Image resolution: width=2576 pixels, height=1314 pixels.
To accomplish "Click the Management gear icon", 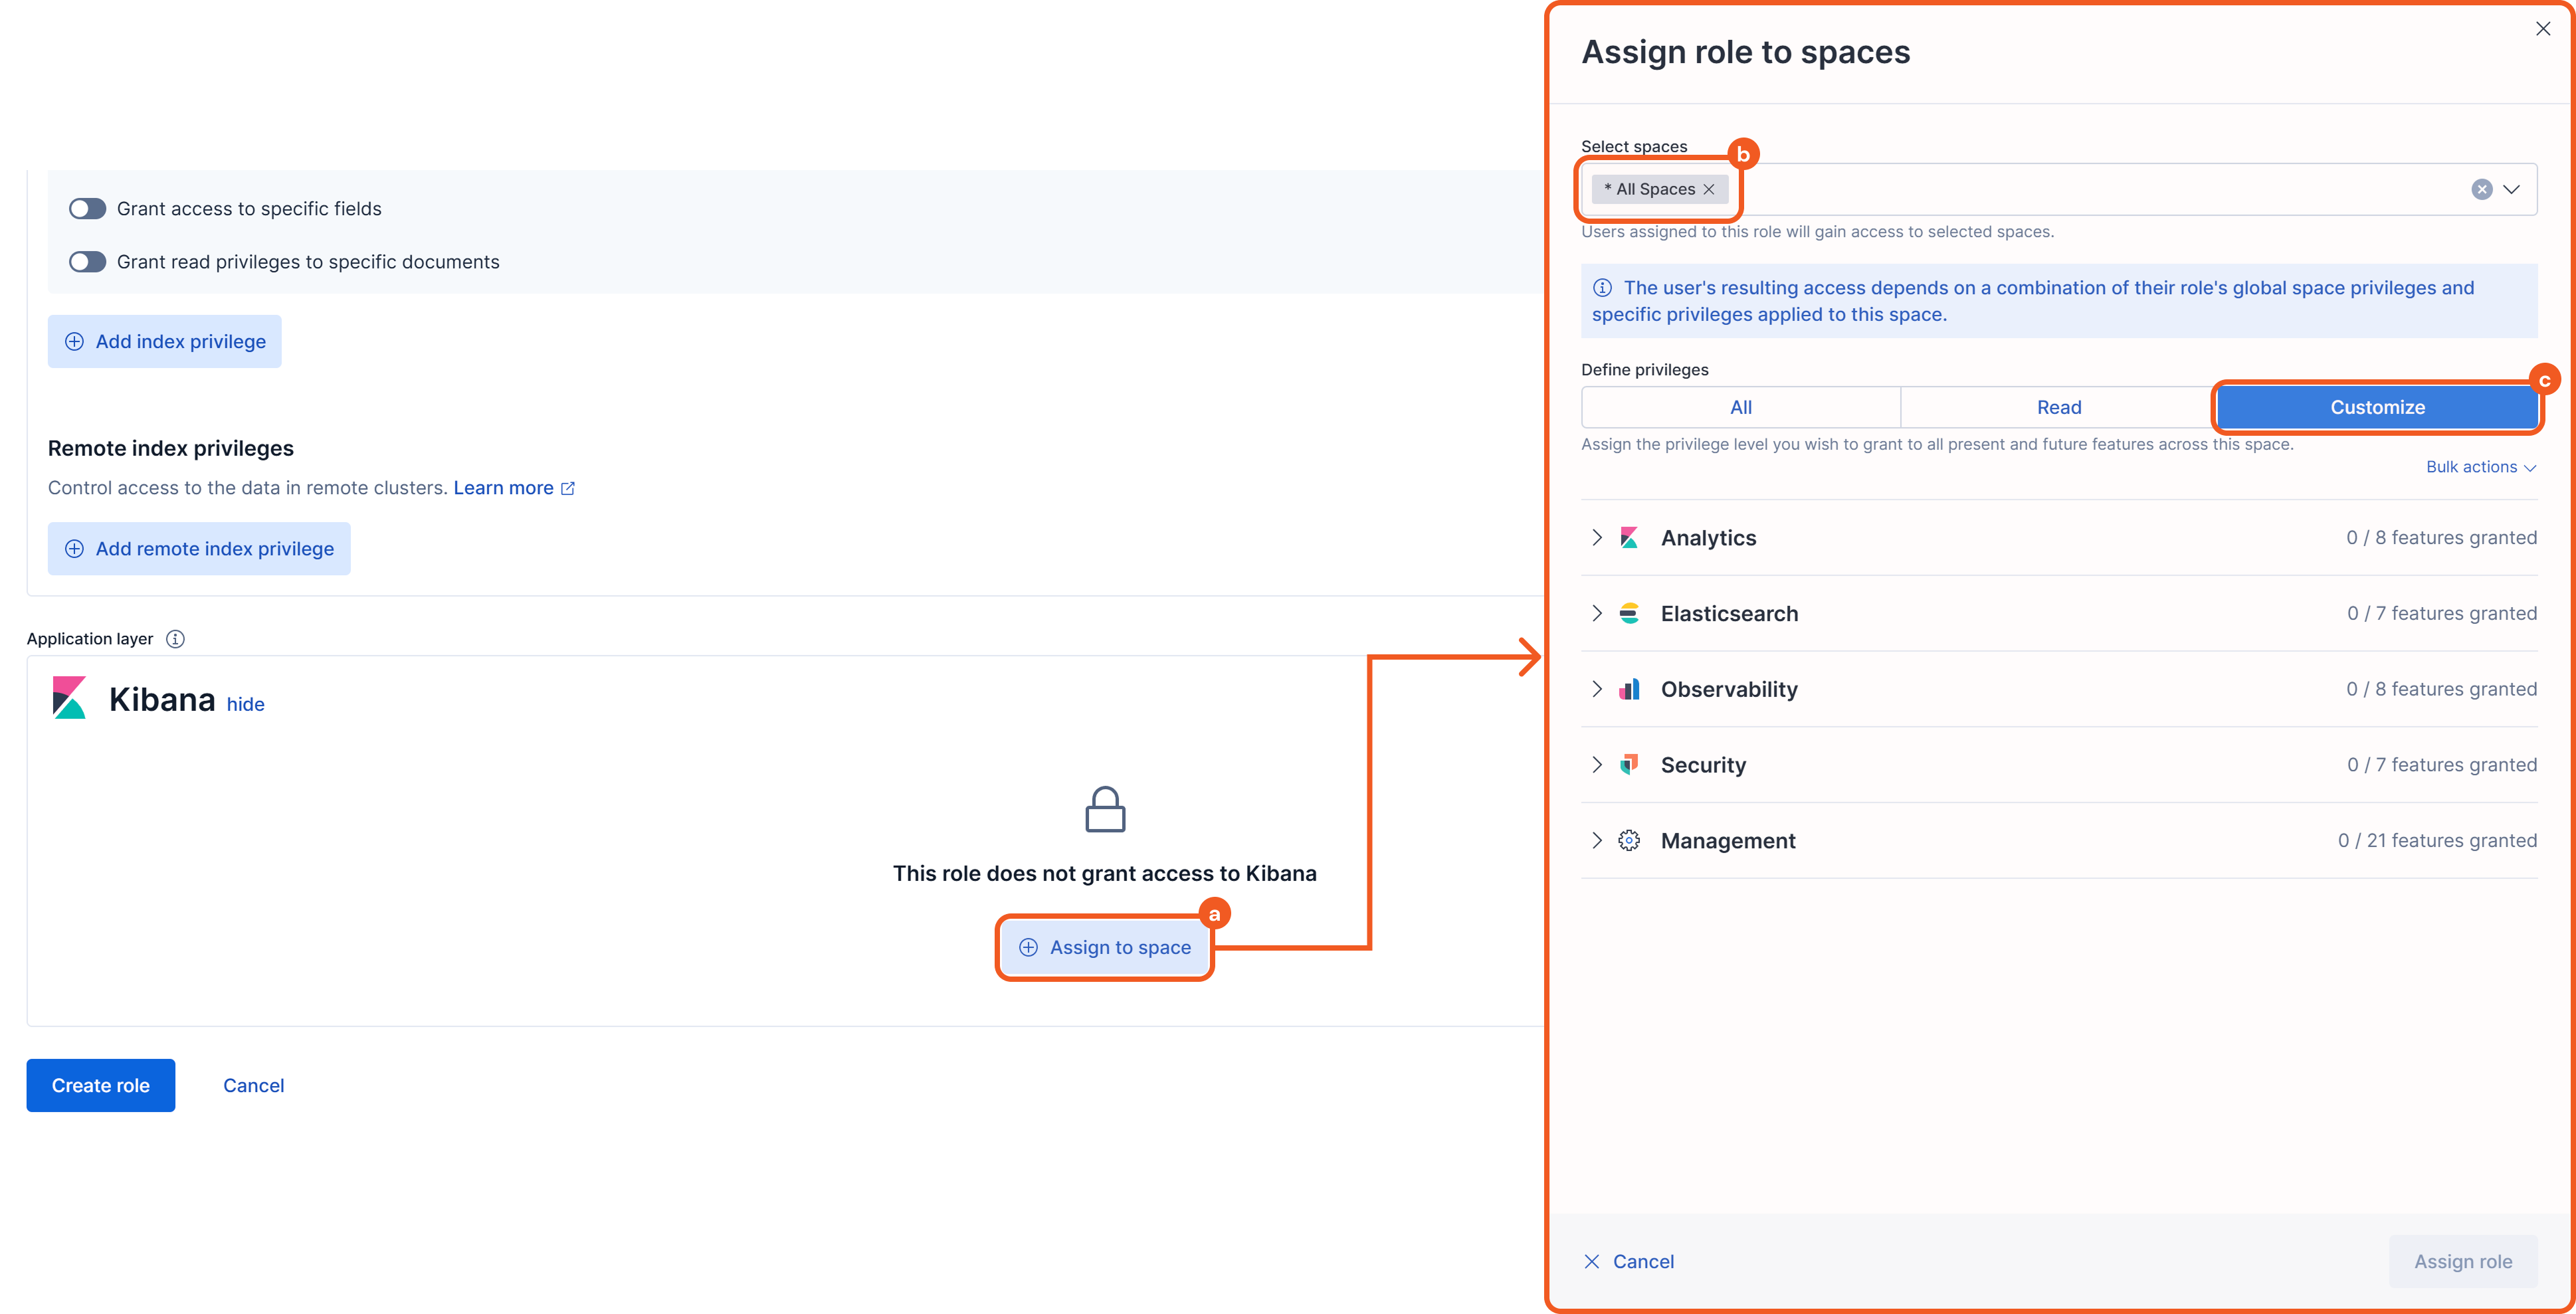I will pos(1629,841).
